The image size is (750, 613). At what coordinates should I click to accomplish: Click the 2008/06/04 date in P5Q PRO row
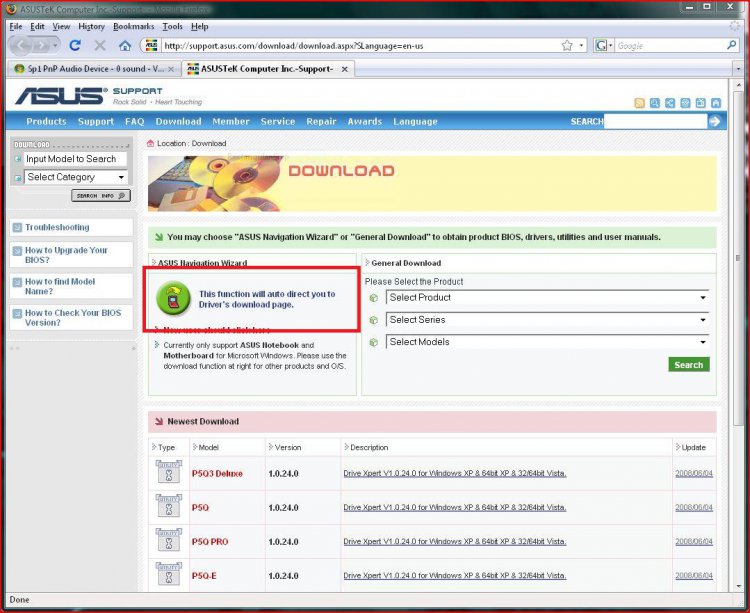[x=694, y=541]
